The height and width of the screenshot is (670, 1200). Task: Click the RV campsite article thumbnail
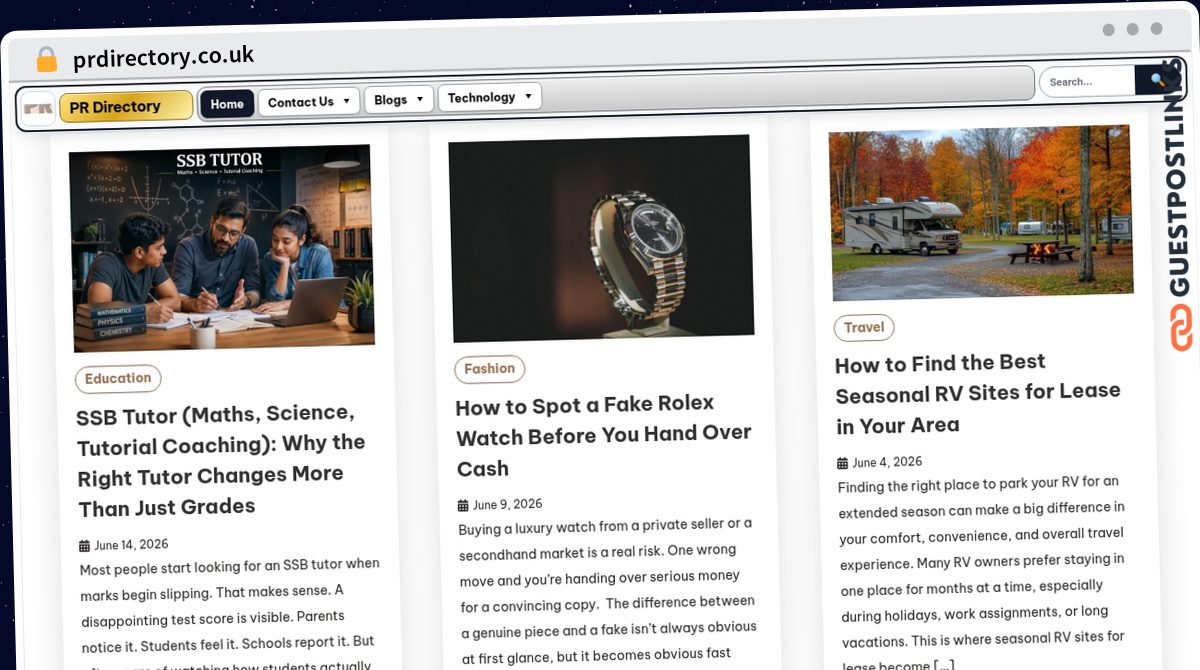[x=981, y=212]
